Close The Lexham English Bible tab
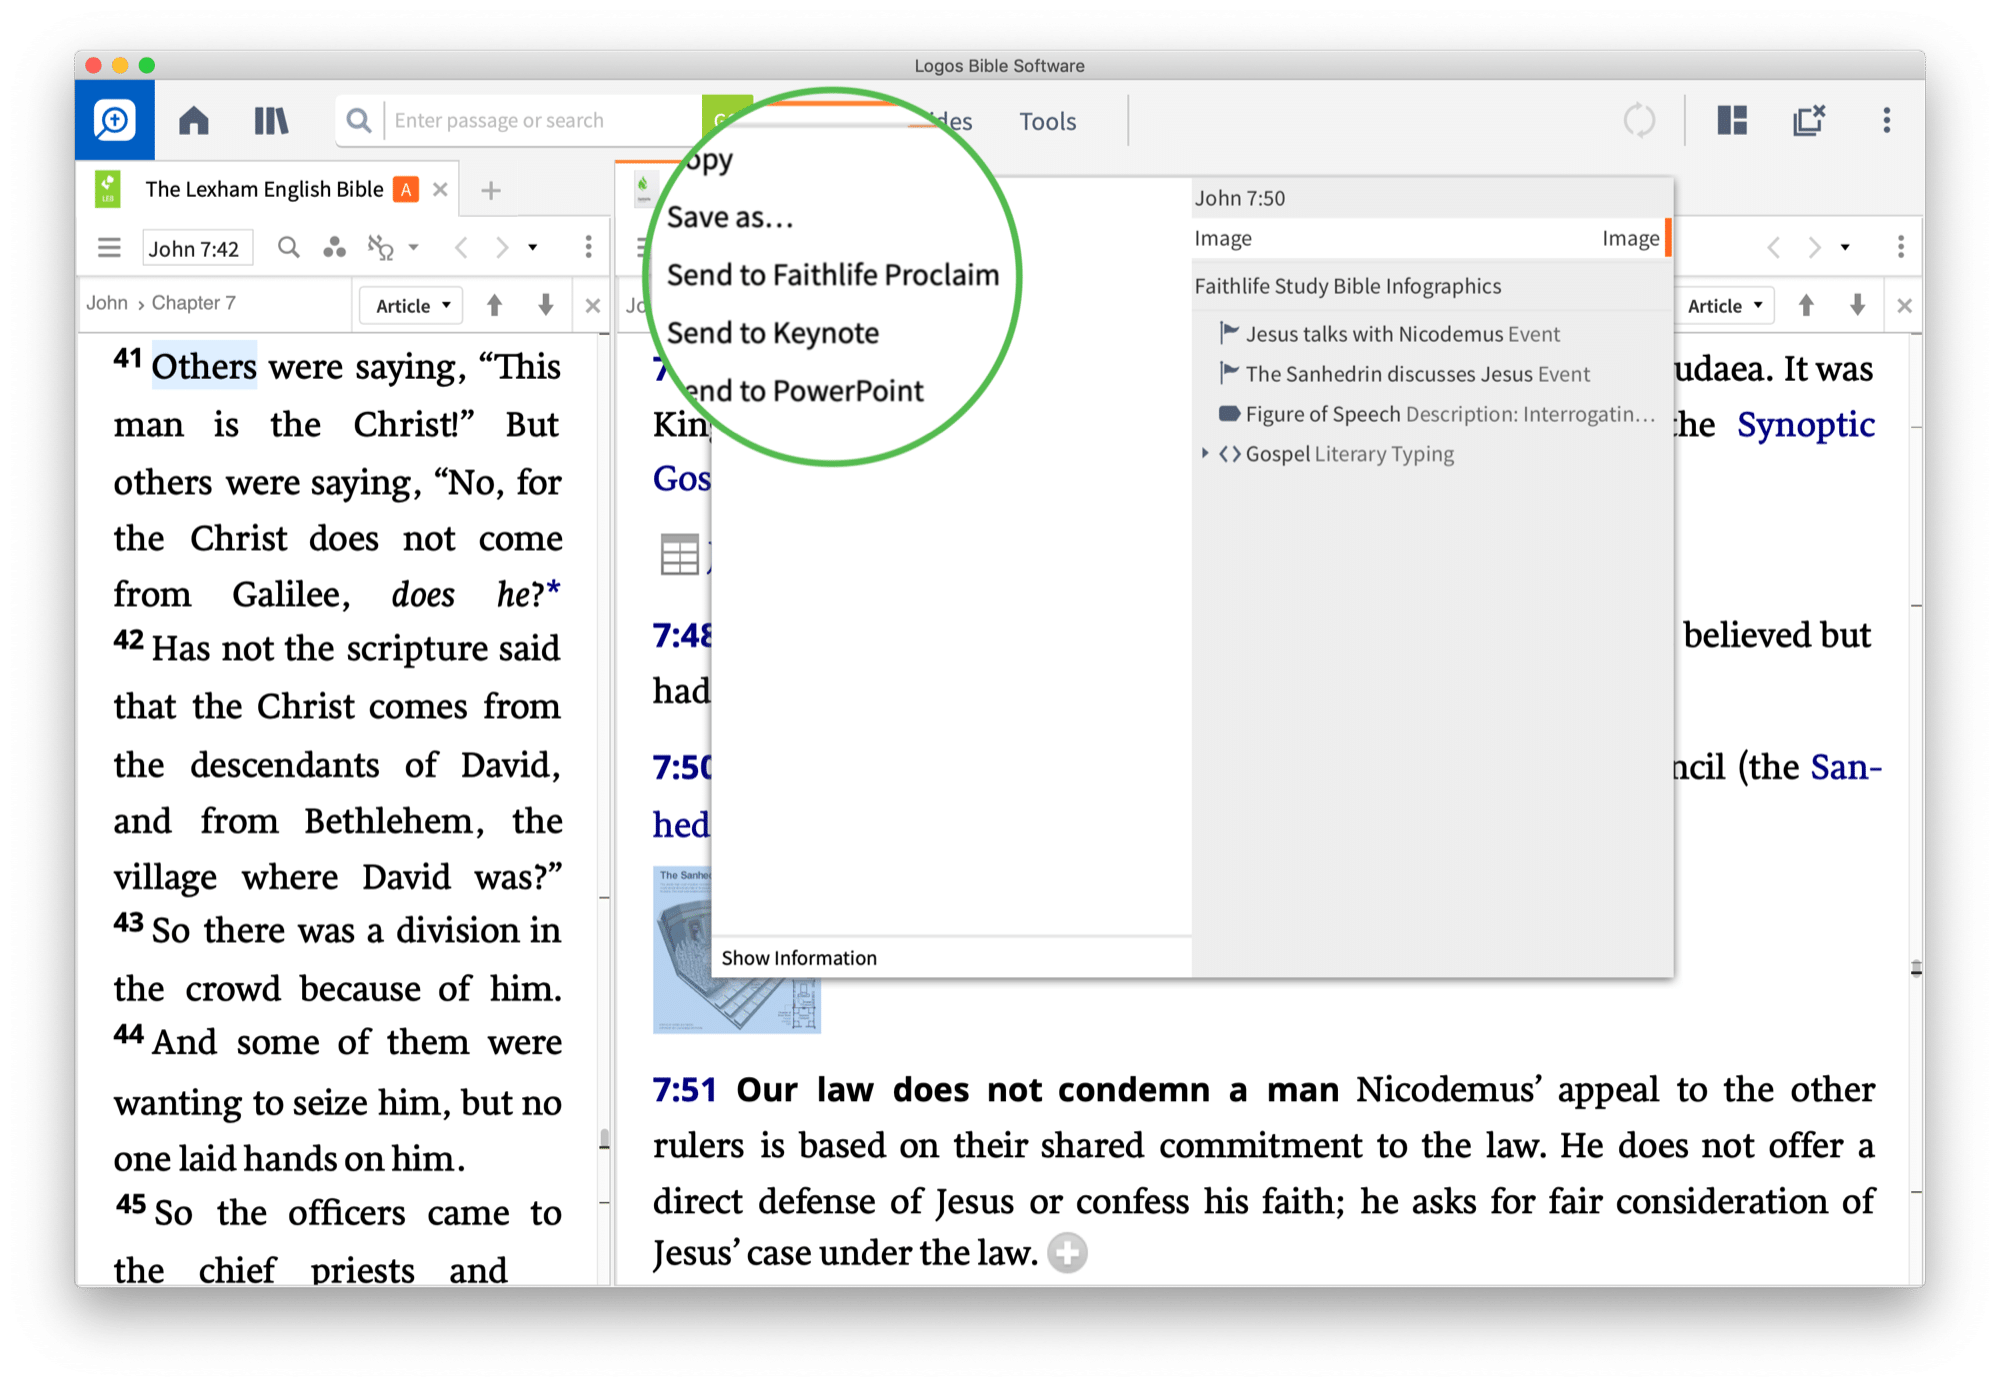 tap(440, 189)
